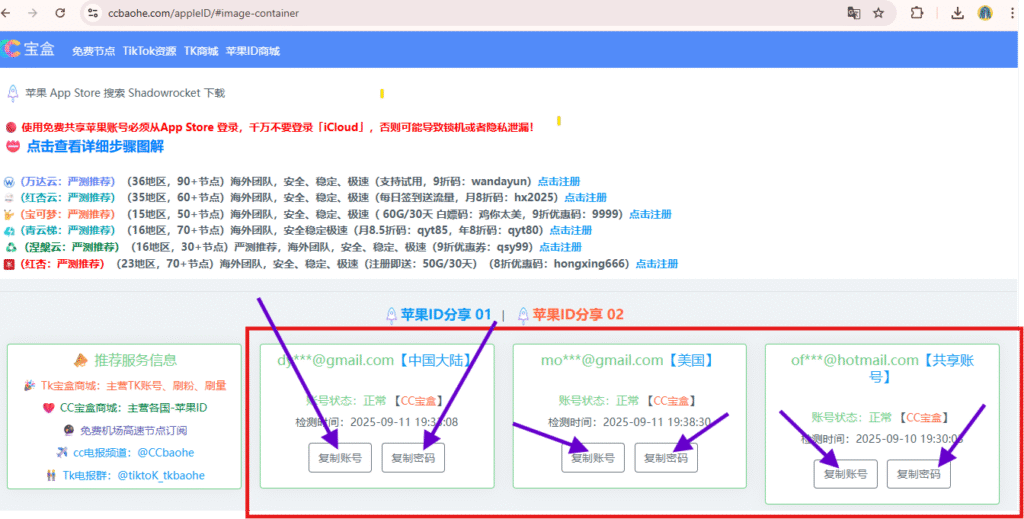The width and height of the screenshot is (1024, 519).
Task: Open the browser extensions puzzle icon
Action: pos(916,14)
